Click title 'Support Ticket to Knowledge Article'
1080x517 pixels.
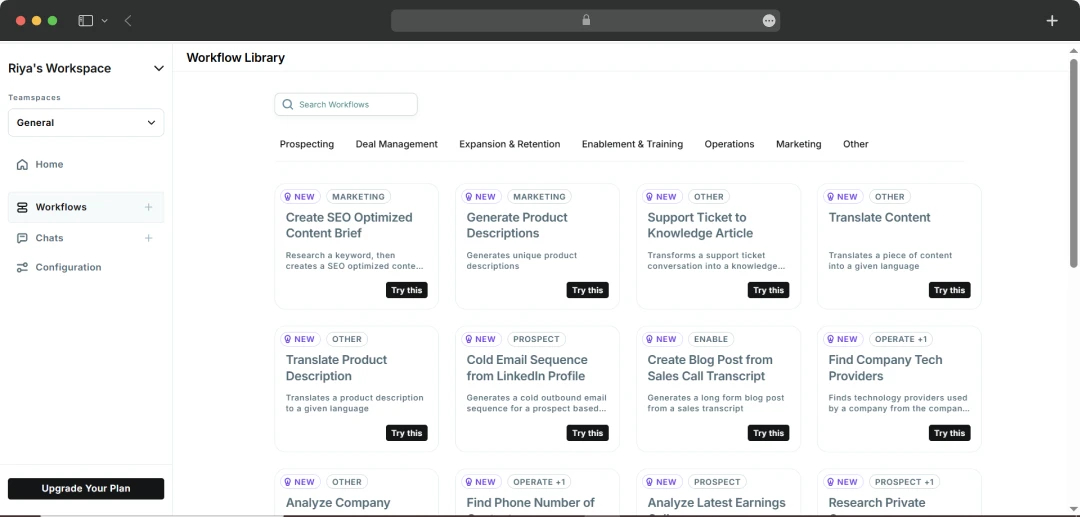pyautogui.click(x=700, y=225)
